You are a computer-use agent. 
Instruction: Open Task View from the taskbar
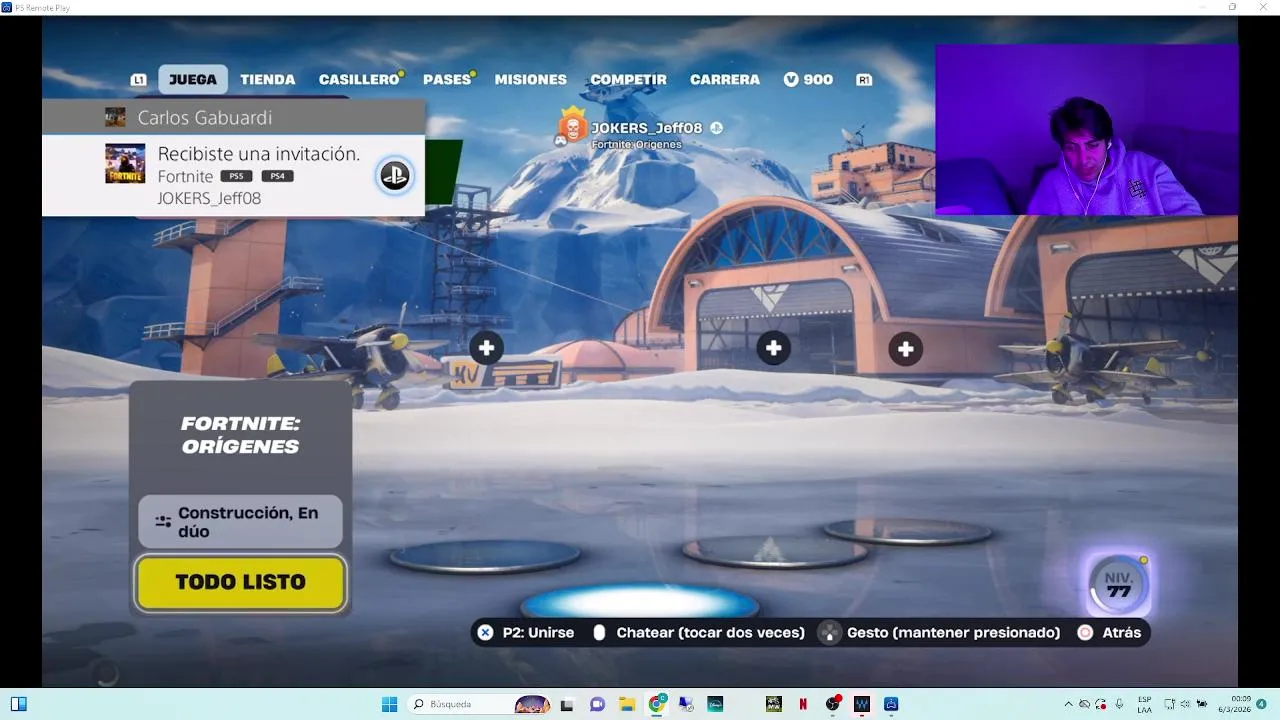pos(568,704)
